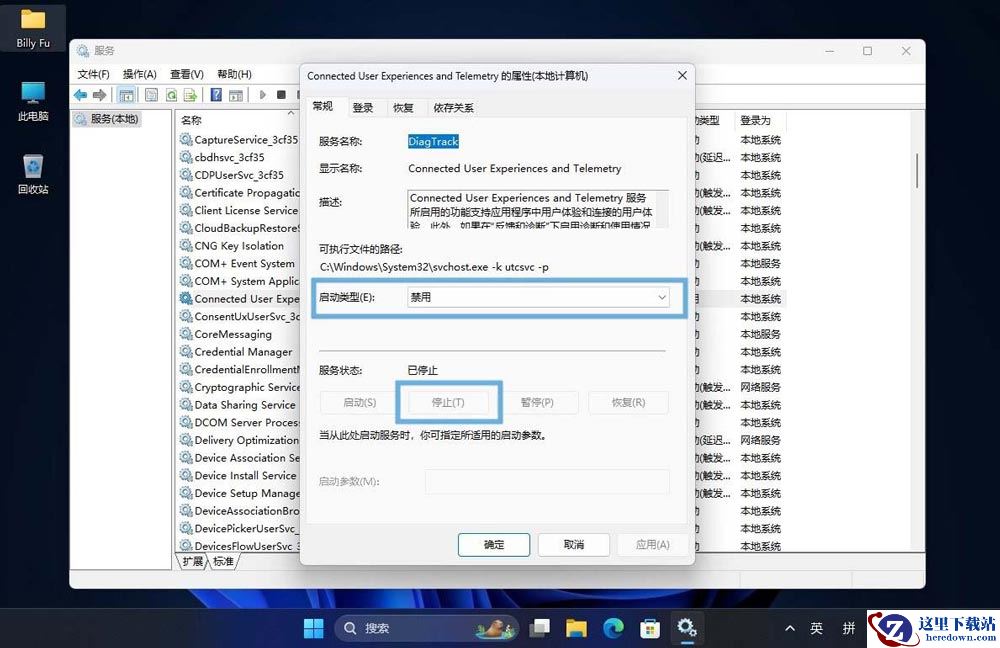This screenshot has height=648, width=1000.
Task: Open Help with the blue question-mark icon
Action: tap(216, 95)
